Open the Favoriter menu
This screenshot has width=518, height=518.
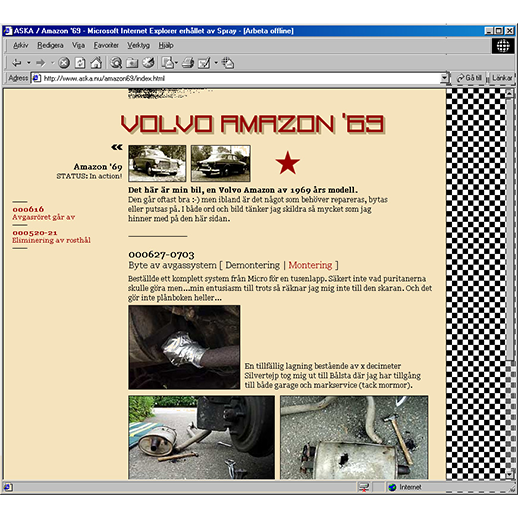(106, 45)
